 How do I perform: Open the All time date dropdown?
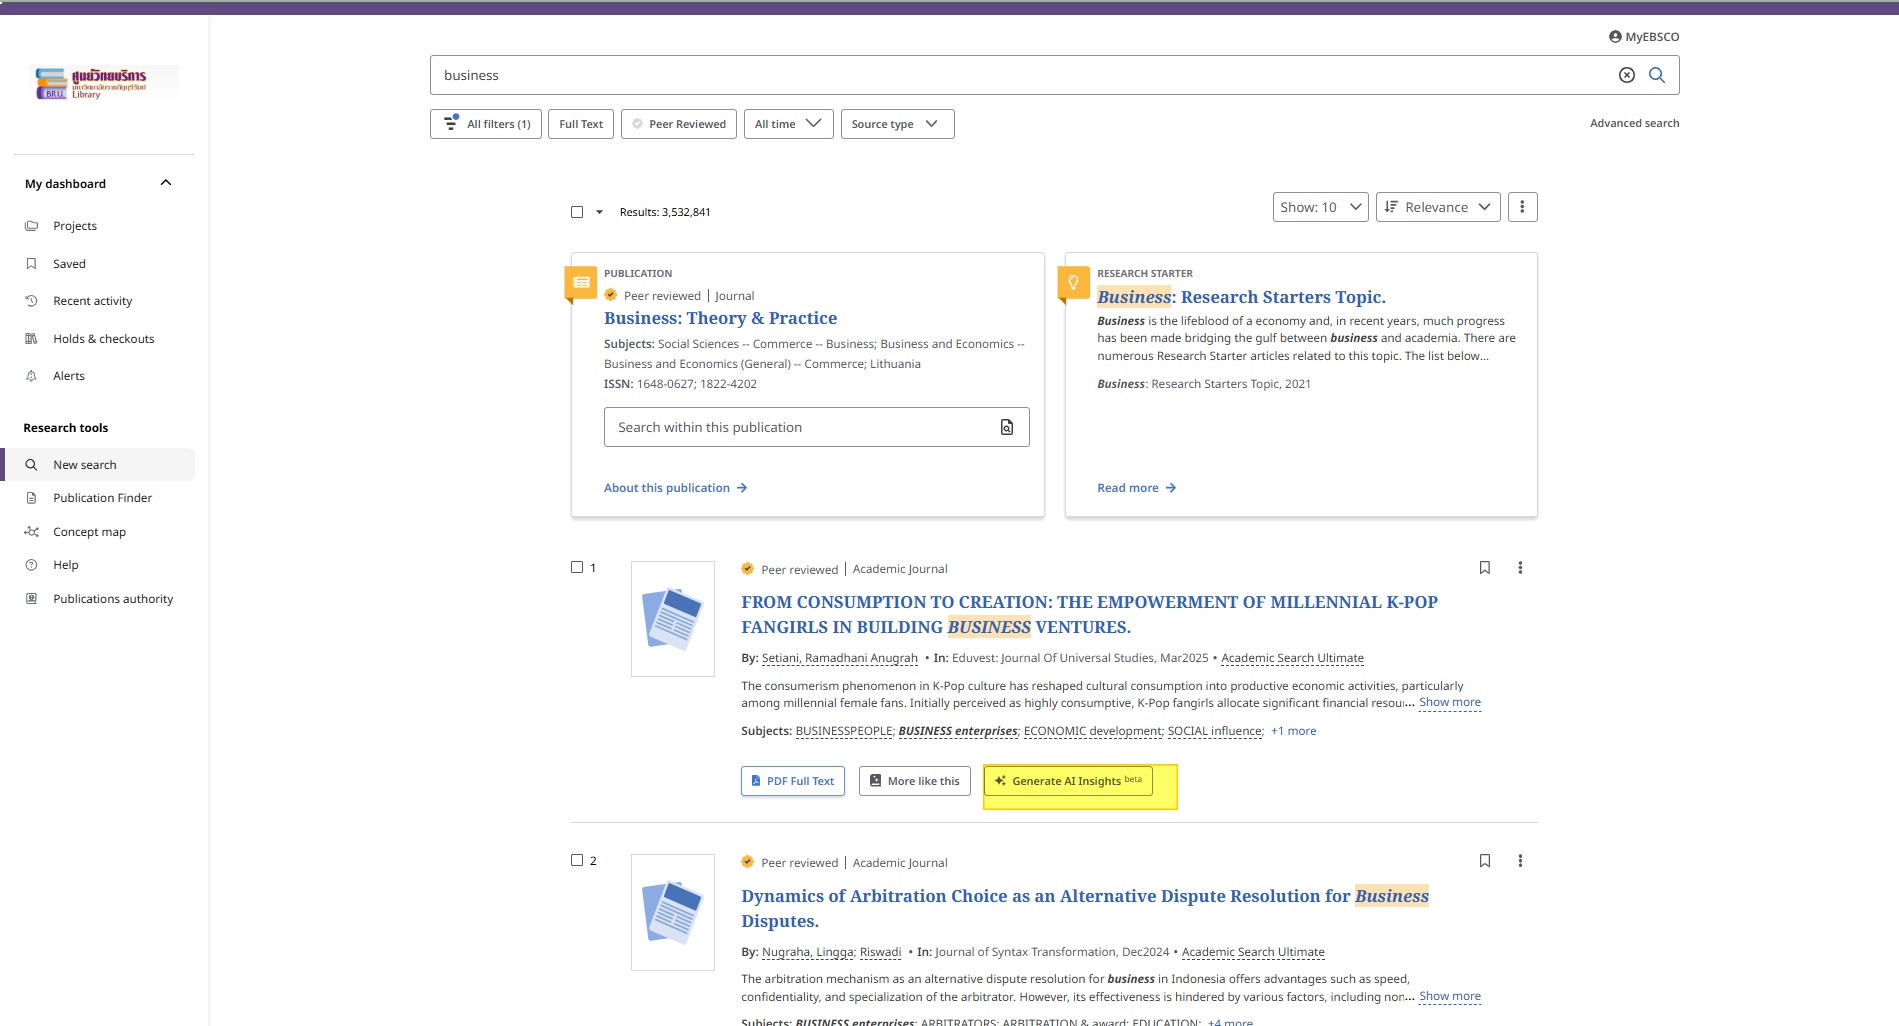pyautogui.click(x=788, y=124)
